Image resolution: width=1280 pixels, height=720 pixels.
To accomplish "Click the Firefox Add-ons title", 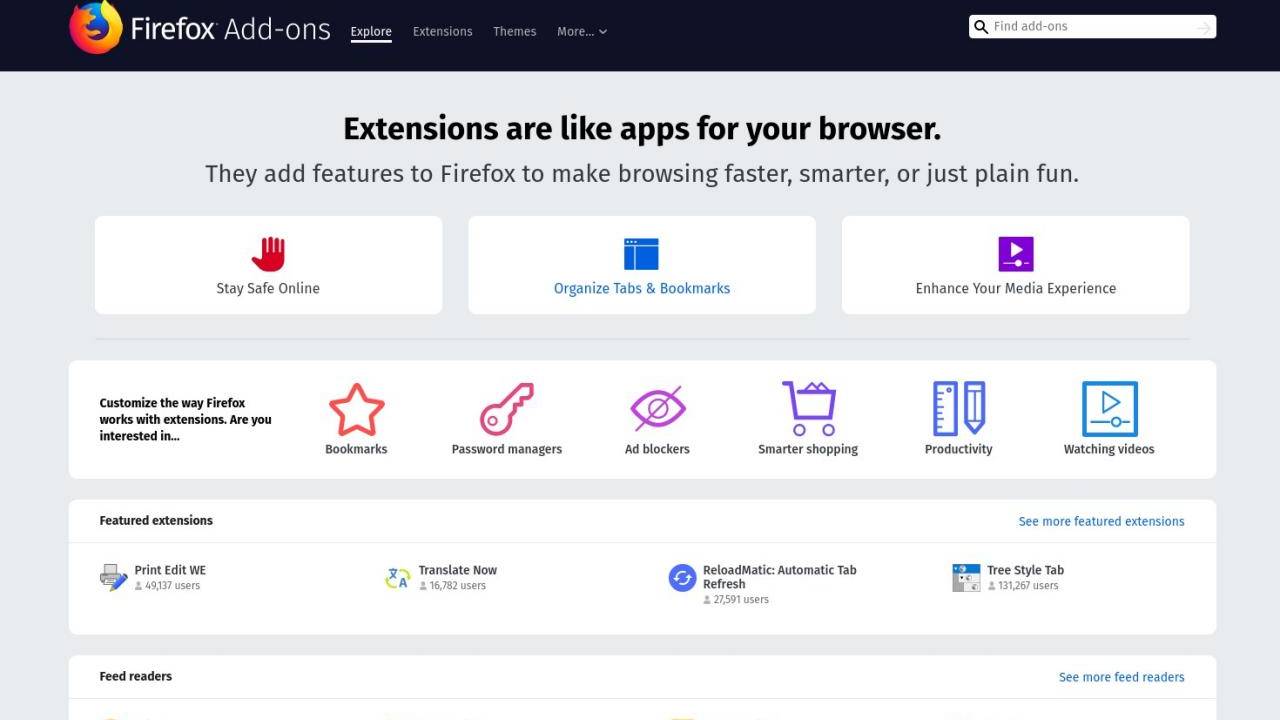I will (230, 29).
